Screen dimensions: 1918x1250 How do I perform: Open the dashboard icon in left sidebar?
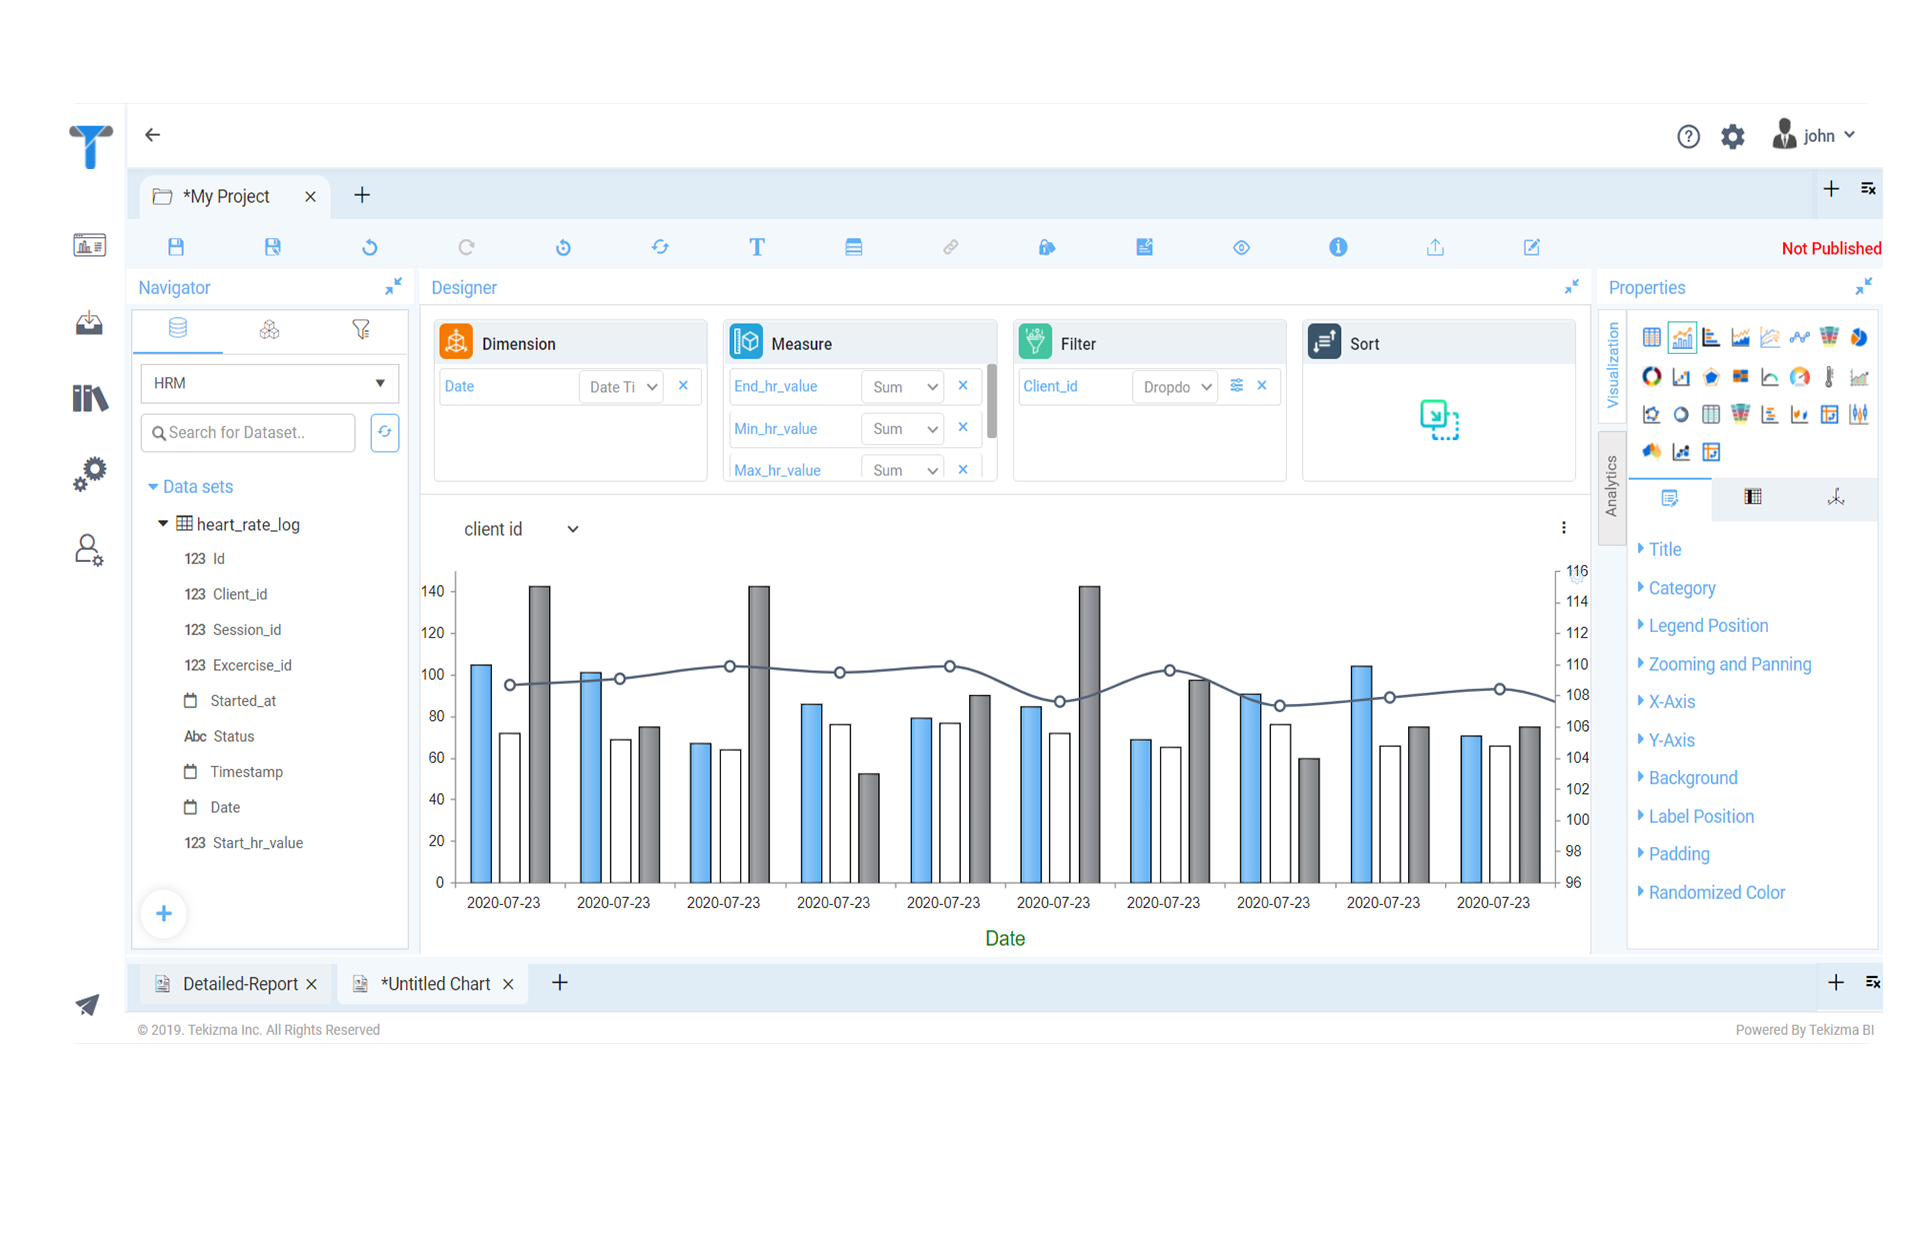point(90,245)
